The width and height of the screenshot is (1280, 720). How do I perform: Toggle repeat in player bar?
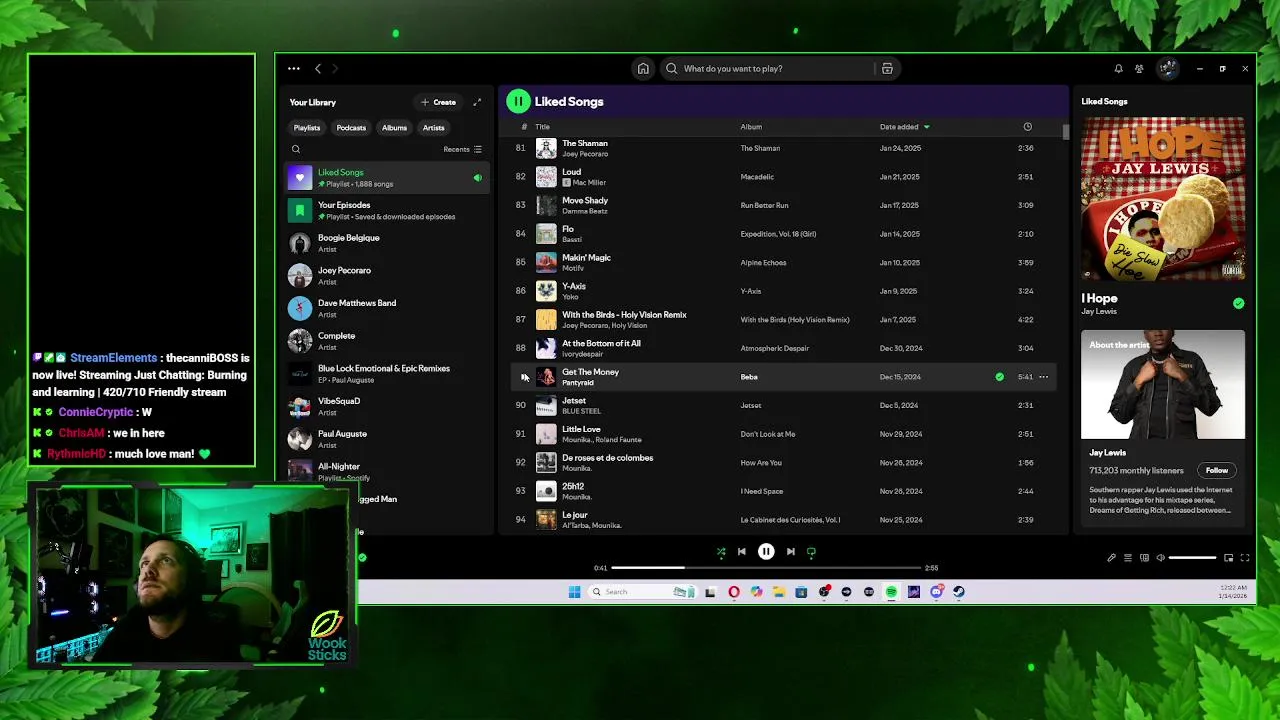pyautogui.click(x=811, y=552)
